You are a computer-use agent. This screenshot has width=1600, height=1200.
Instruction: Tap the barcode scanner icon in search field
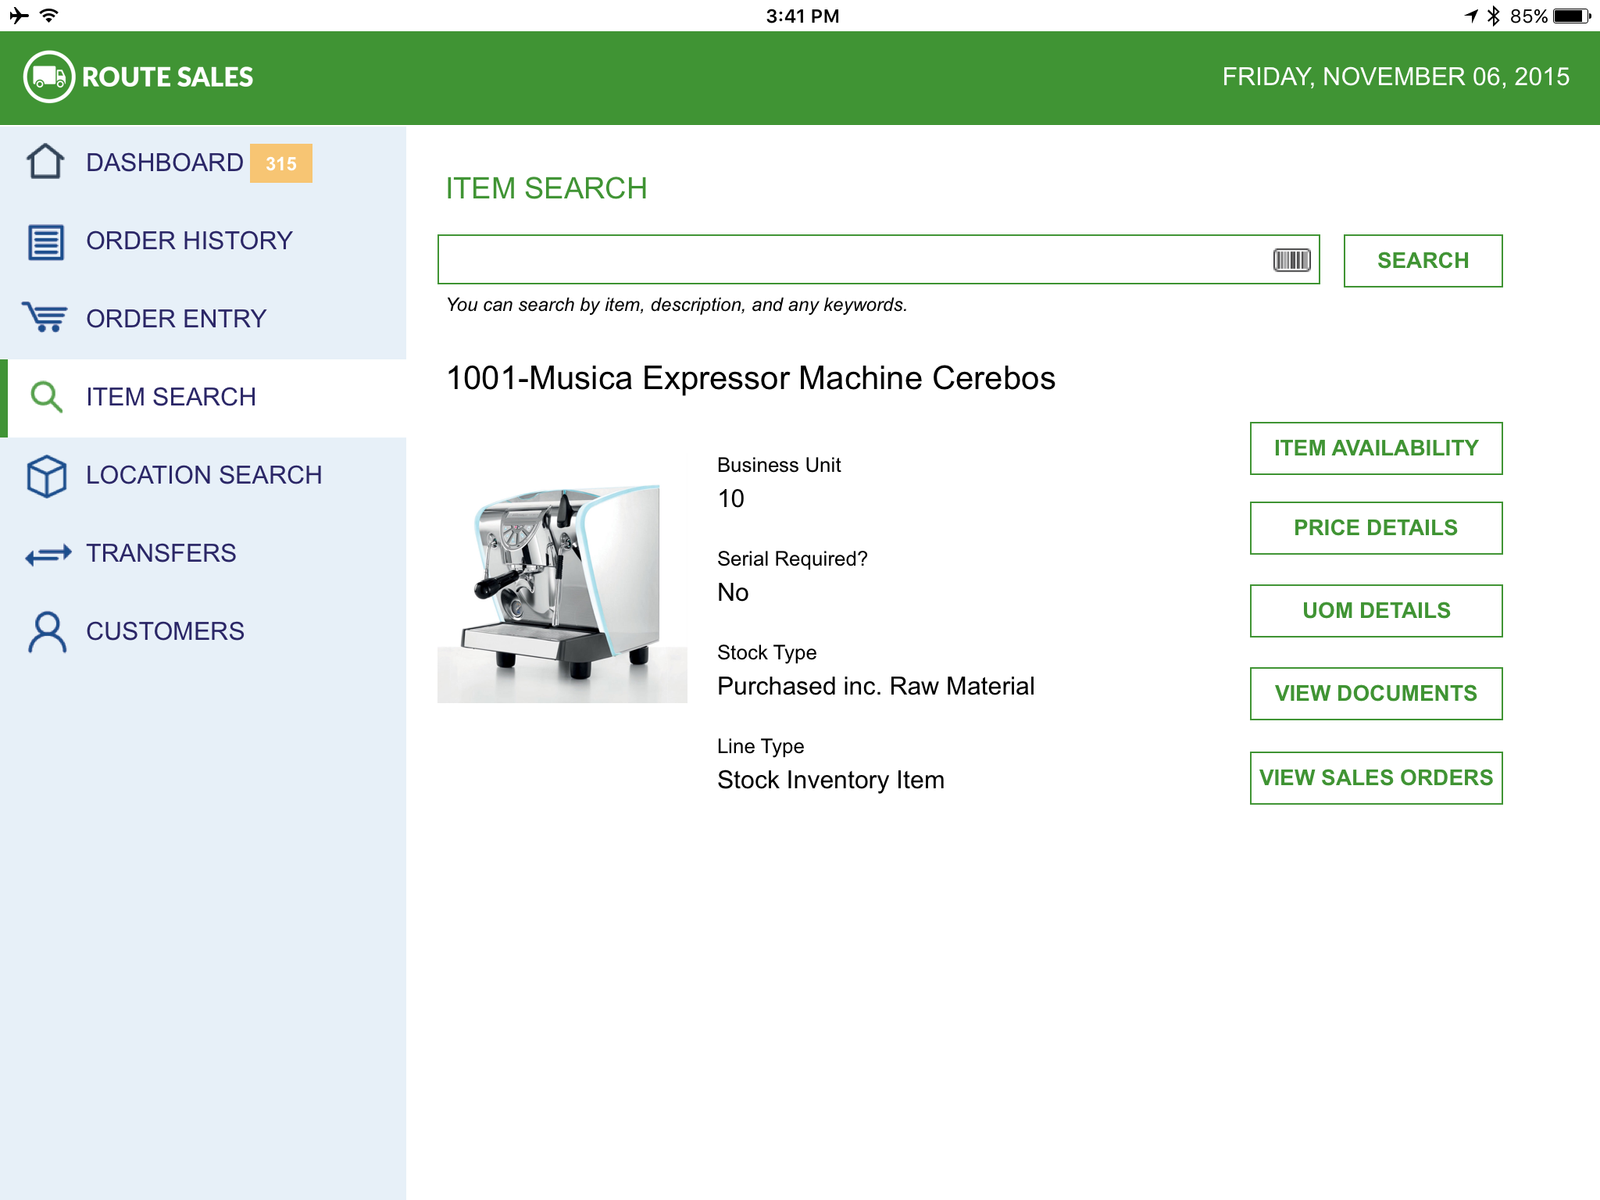[1291, 260]
